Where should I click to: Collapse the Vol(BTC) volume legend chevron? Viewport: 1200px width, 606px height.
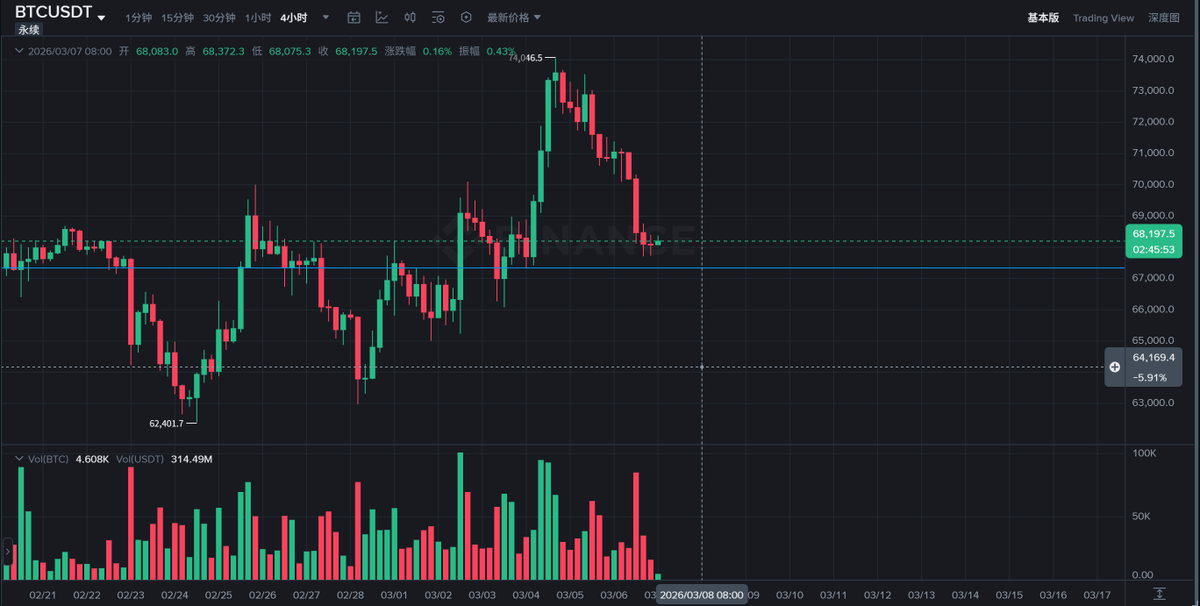click(18, 458)
